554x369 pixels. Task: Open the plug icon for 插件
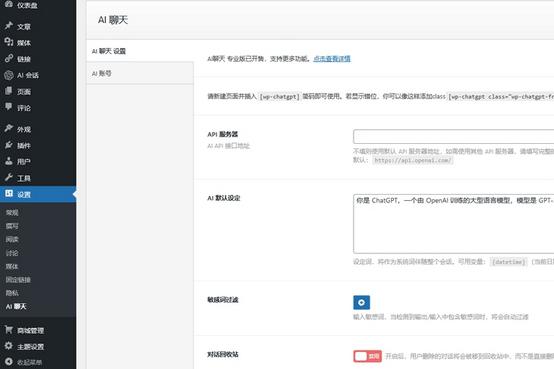[x=9, y=145]
